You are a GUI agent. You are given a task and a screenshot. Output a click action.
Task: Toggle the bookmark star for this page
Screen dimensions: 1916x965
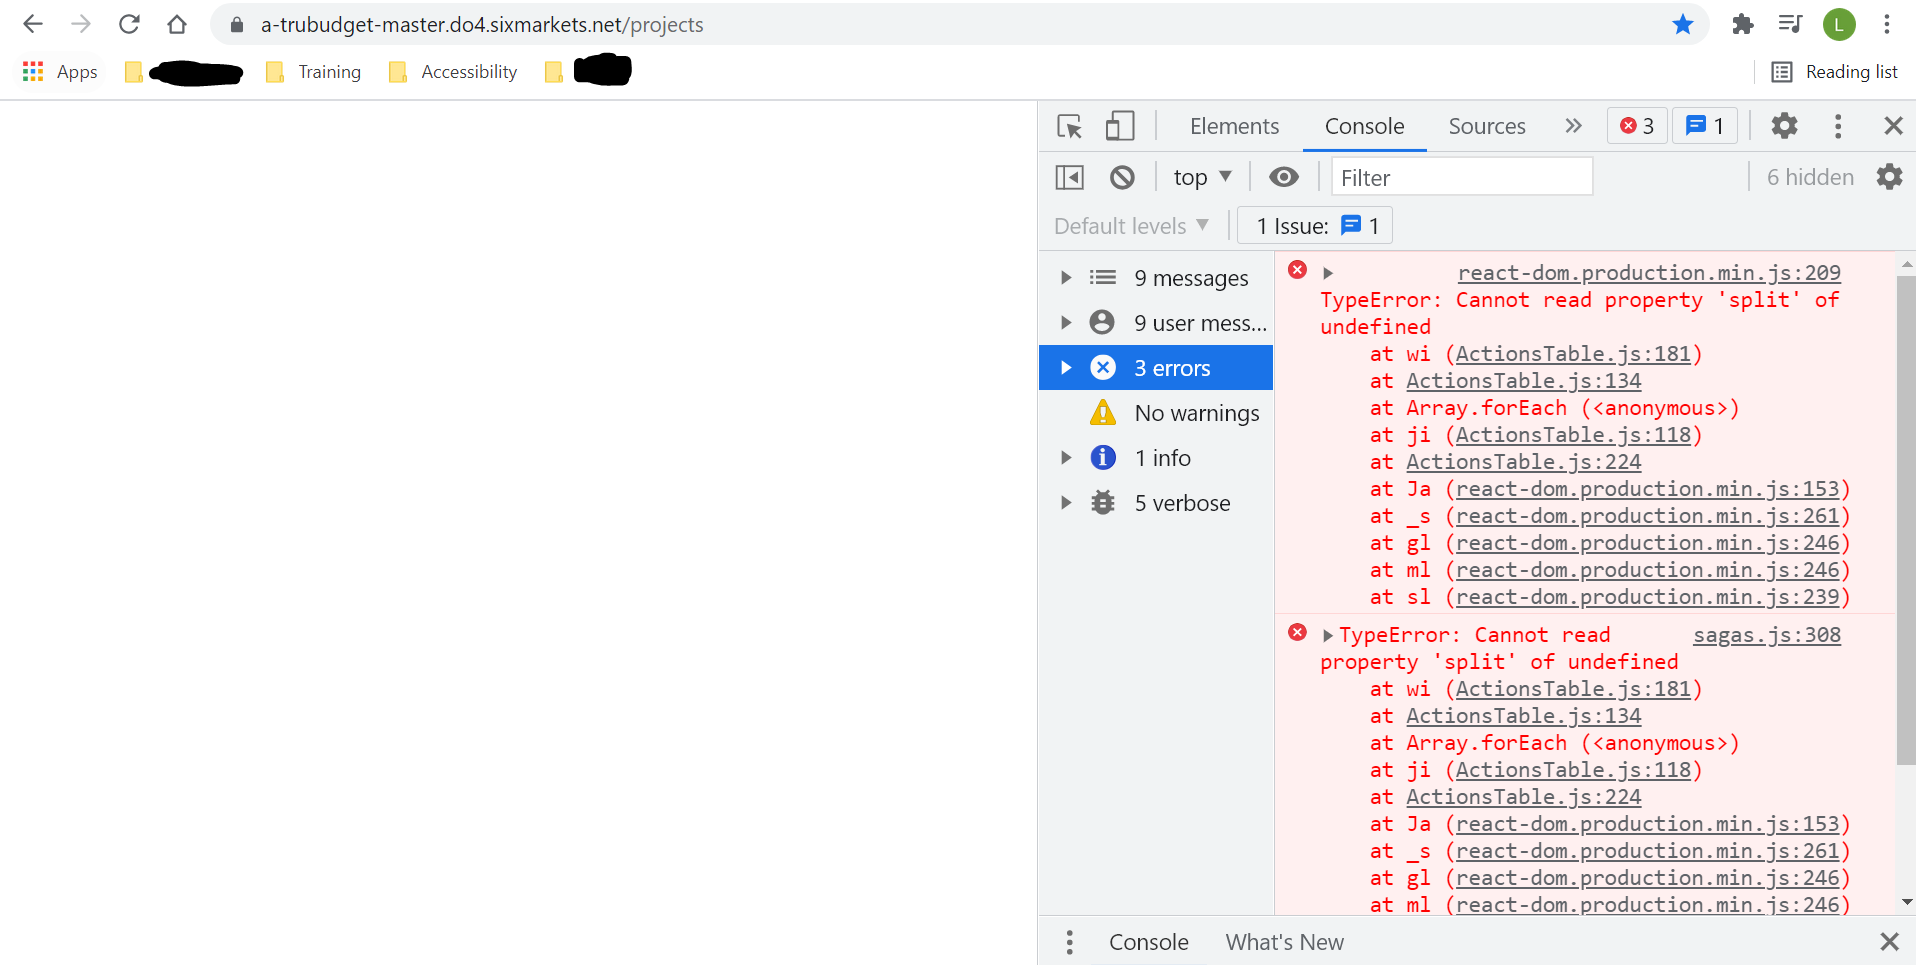click(1684, 24)
